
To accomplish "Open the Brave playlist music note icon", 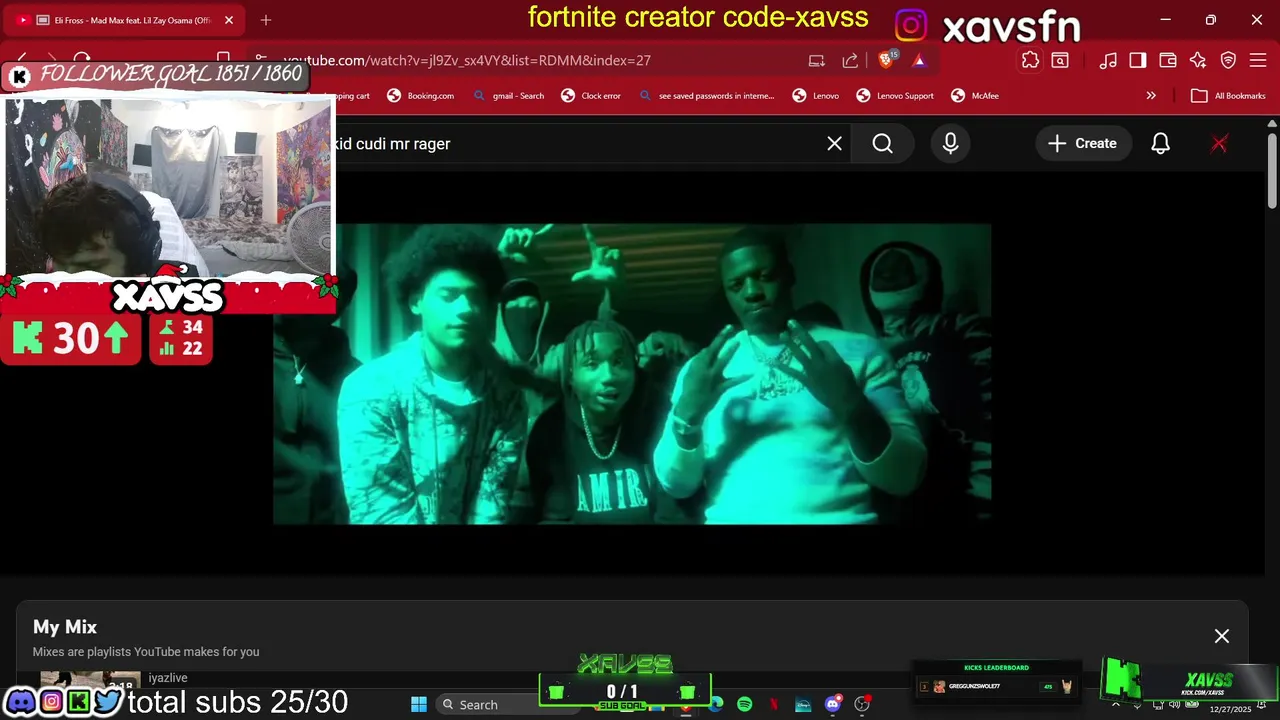I will [1108, 60].
